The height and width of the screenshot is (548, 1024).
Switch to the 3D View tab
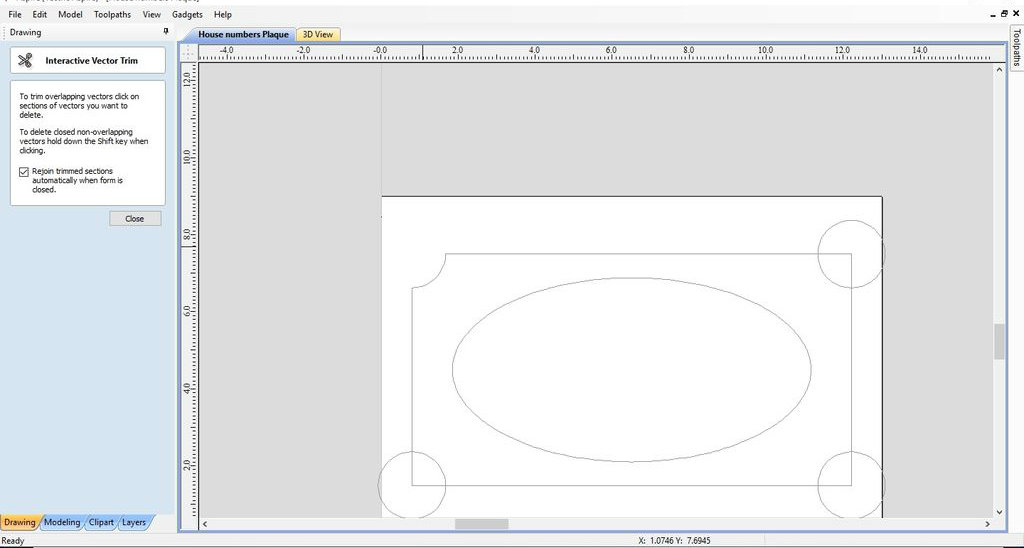pos(318,35)
